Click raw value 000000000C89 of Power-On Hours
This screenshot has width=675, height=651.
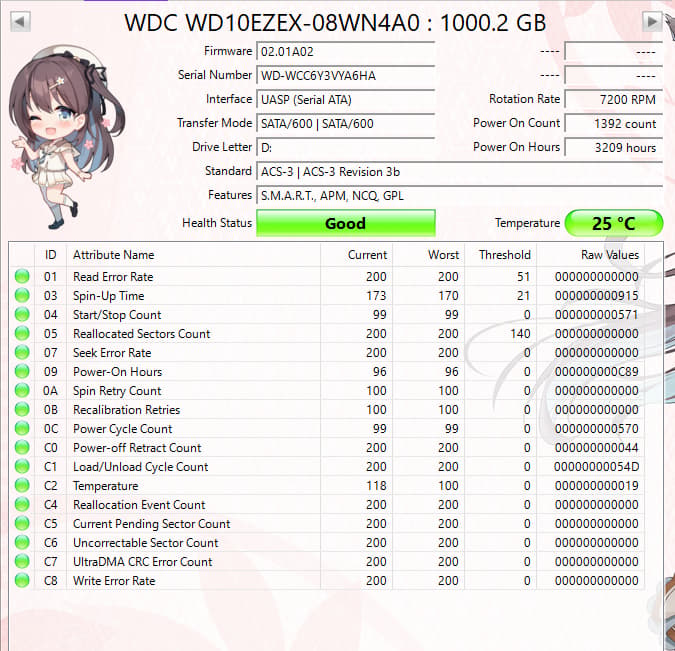(x=597, y=372)
